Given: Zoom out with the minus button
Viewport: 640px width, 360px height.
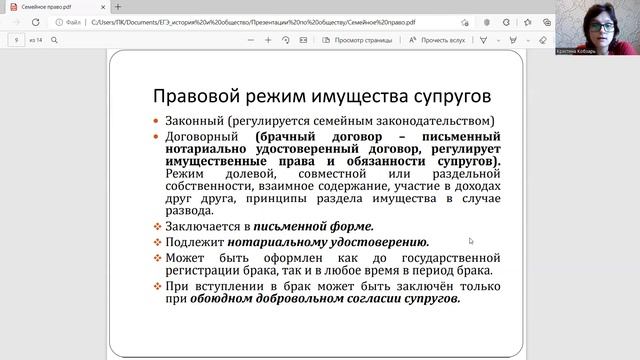Looking at the screenshot, I should (x=251, y=40).
